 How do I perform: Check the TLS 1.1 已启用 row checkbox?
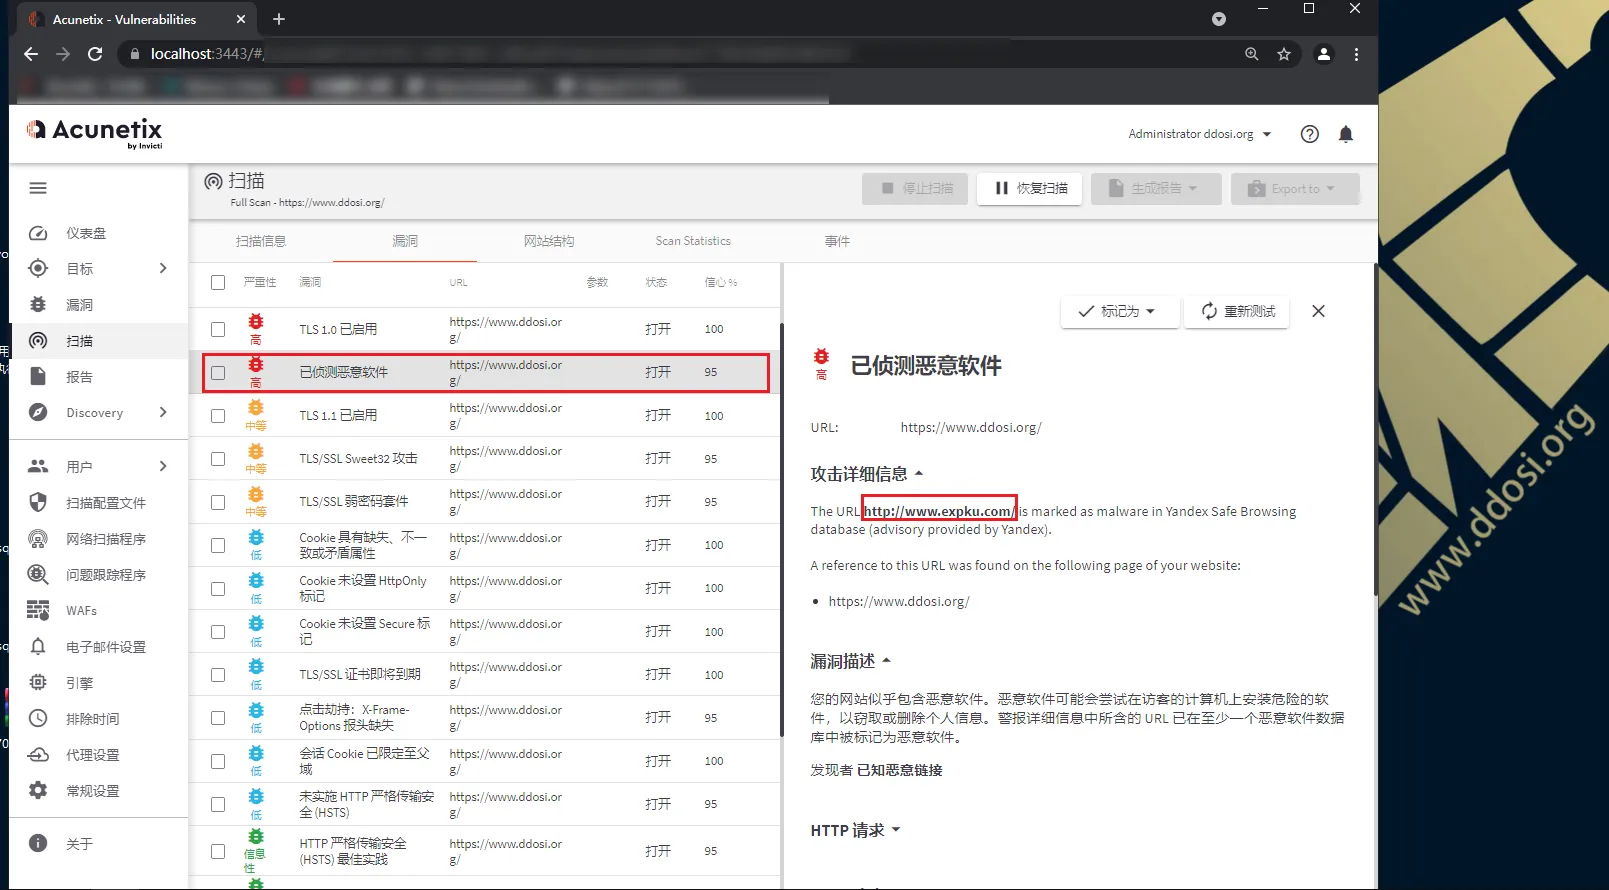218,415
